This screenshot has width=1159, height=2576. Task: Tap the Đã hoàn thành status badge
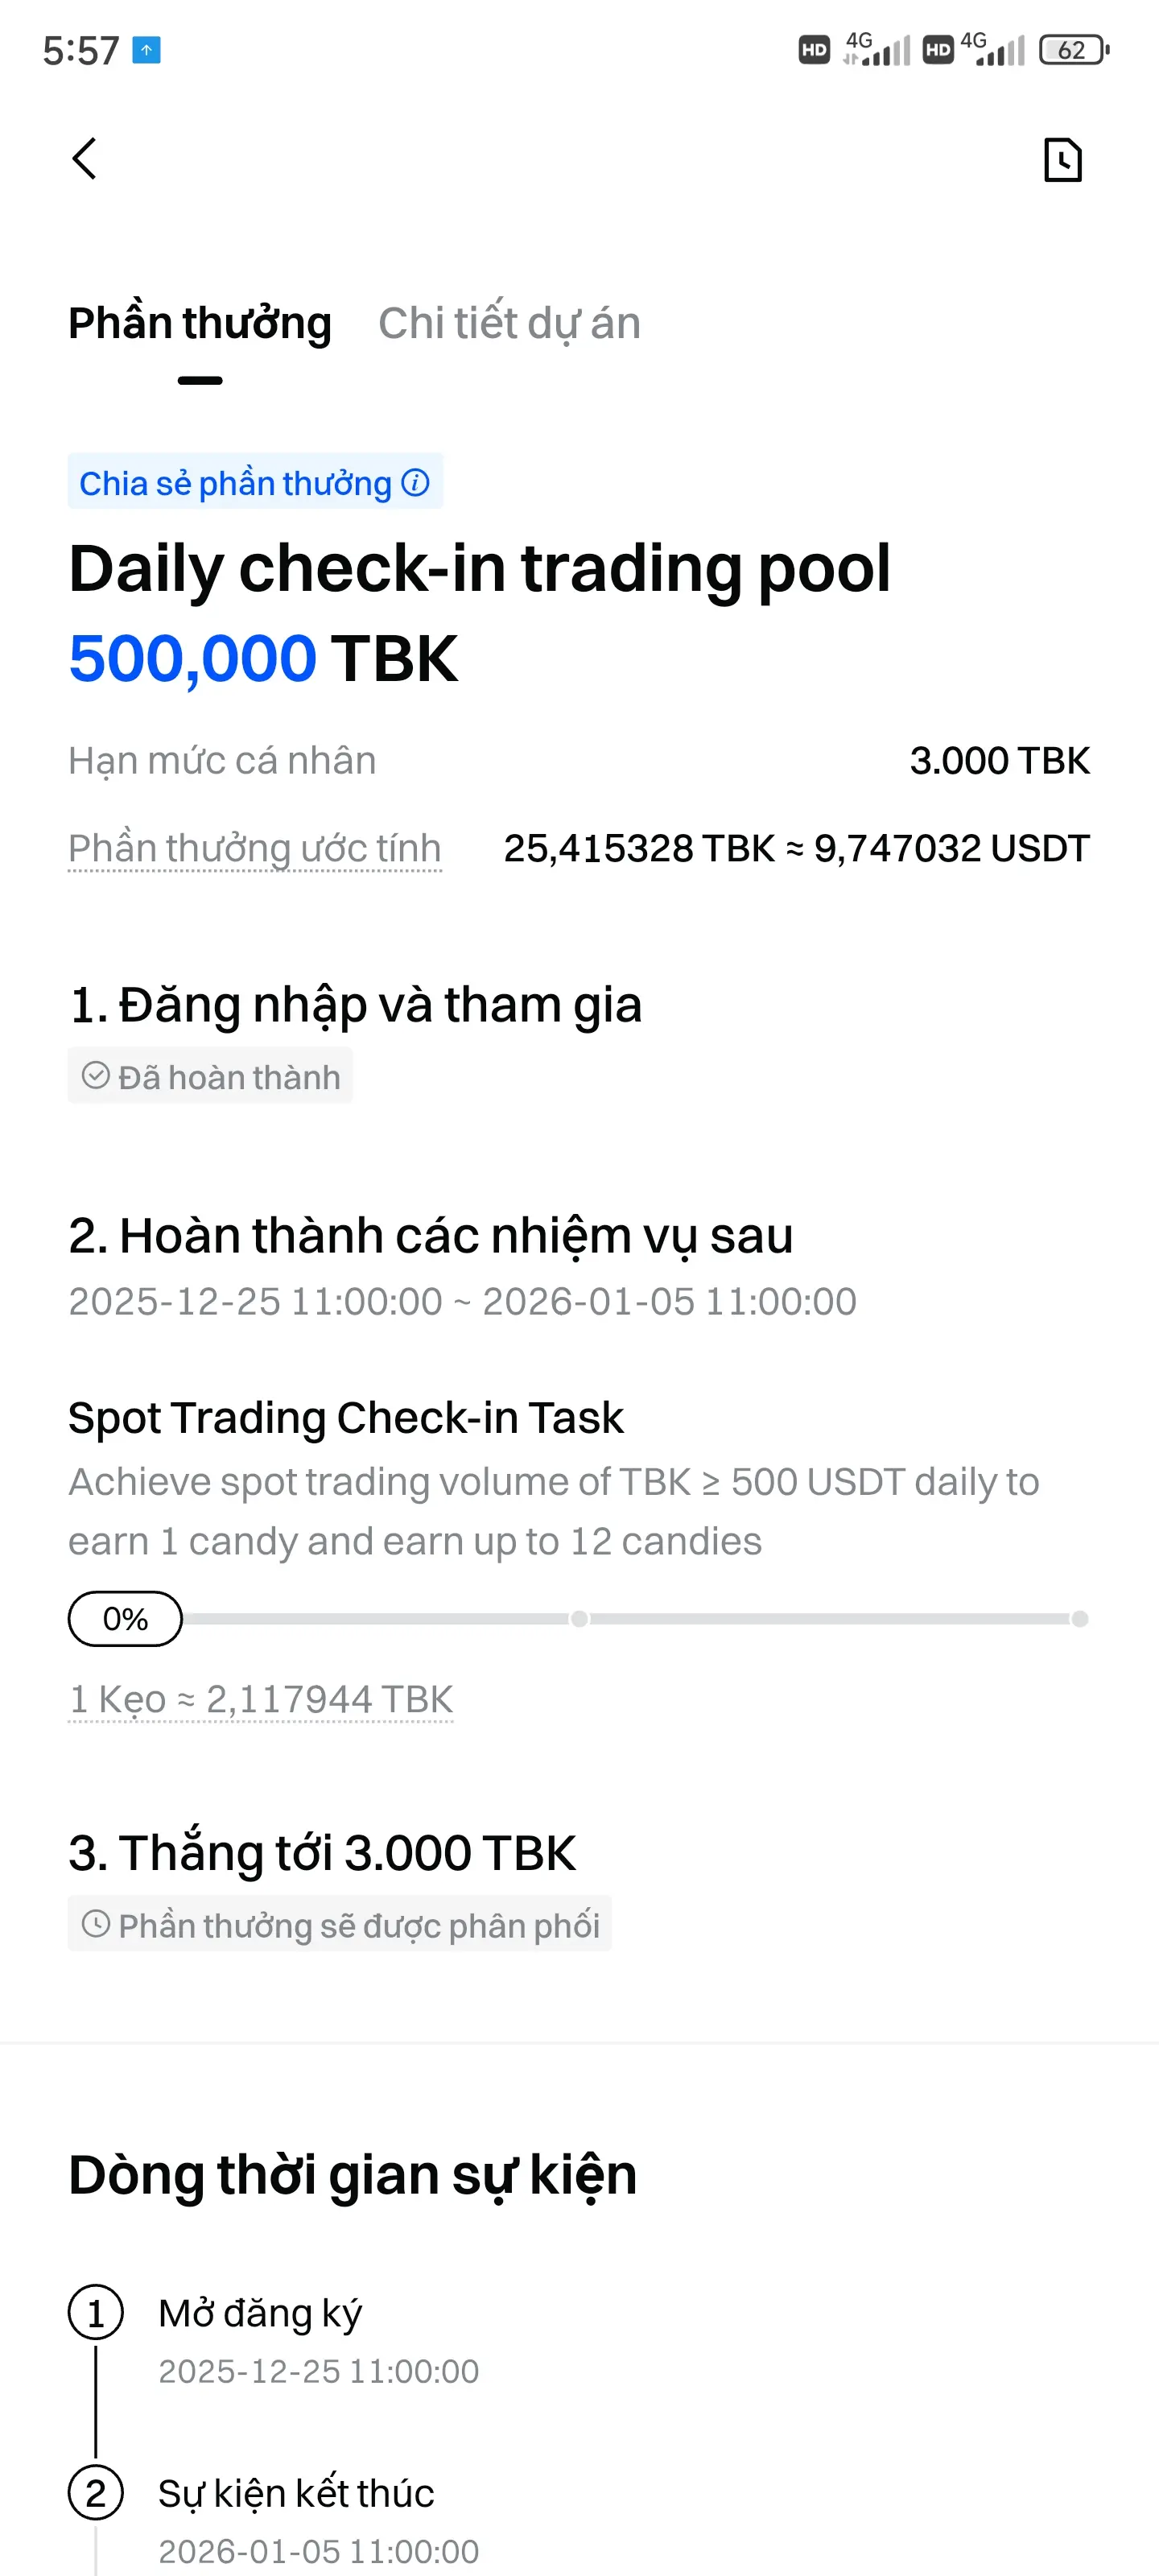coord(210,1076)
